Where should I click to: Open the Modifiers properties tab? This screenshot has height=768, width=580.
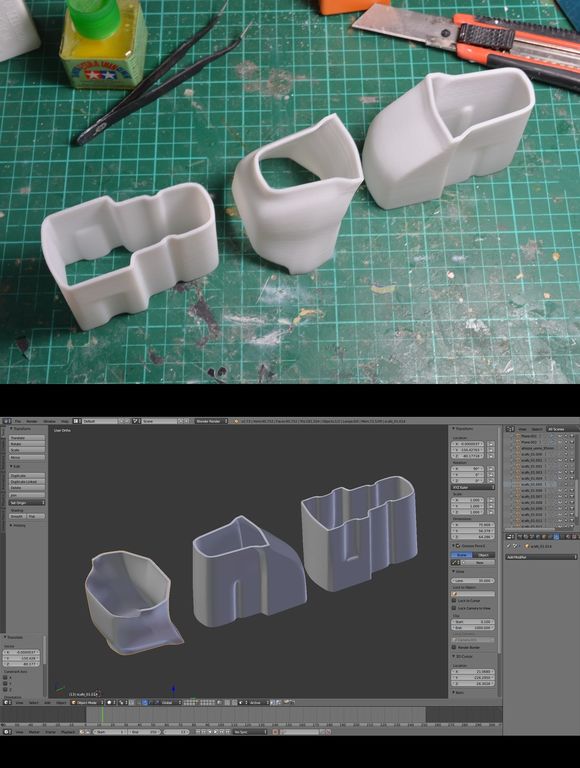tap(556, 537)
